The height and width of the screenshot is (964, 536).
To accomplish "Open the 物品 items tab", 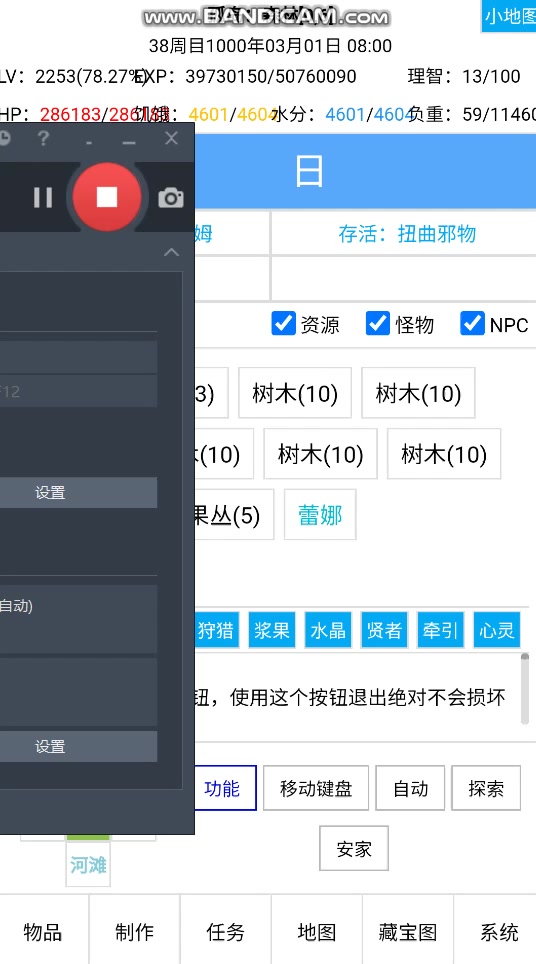I will pyautogui.click(x=43, y=931).
